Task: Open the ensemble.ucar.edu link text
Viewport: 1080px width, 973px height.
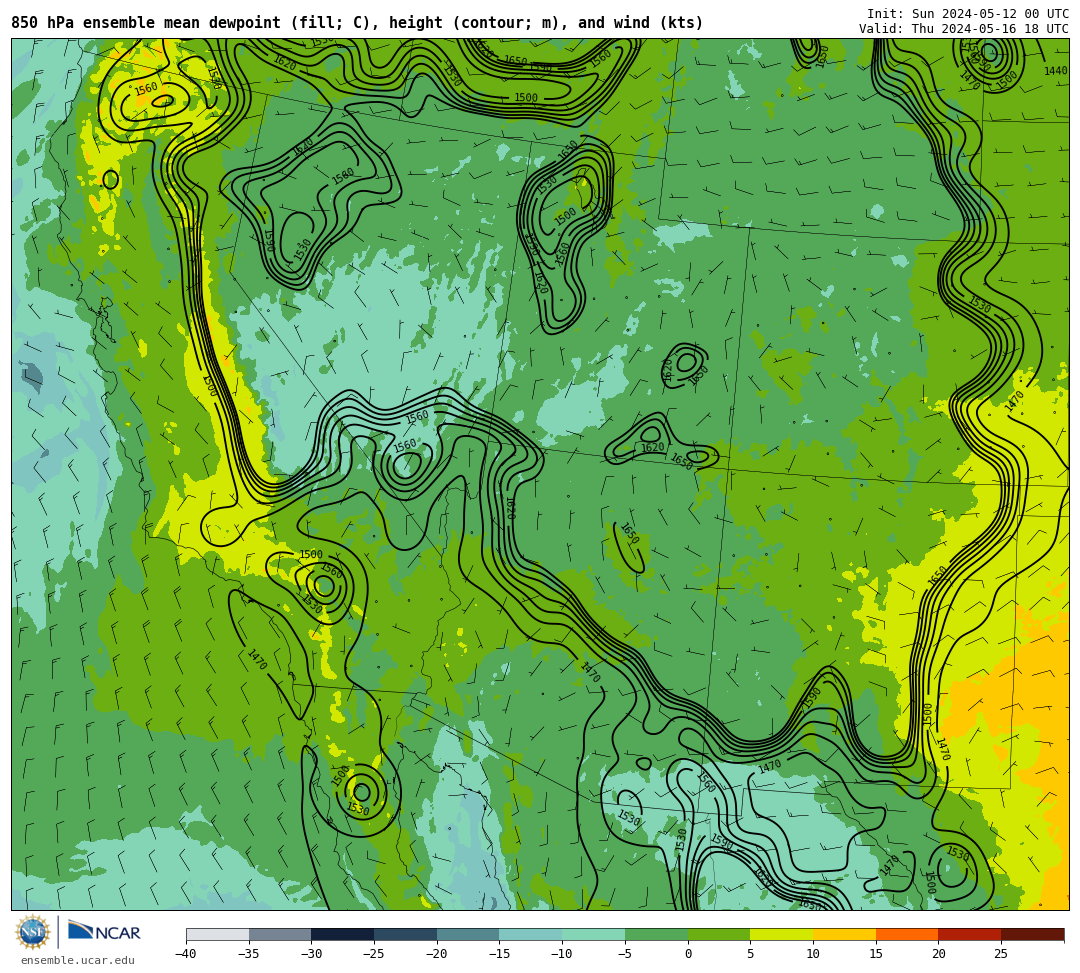Action: click(x=78, y=961)
